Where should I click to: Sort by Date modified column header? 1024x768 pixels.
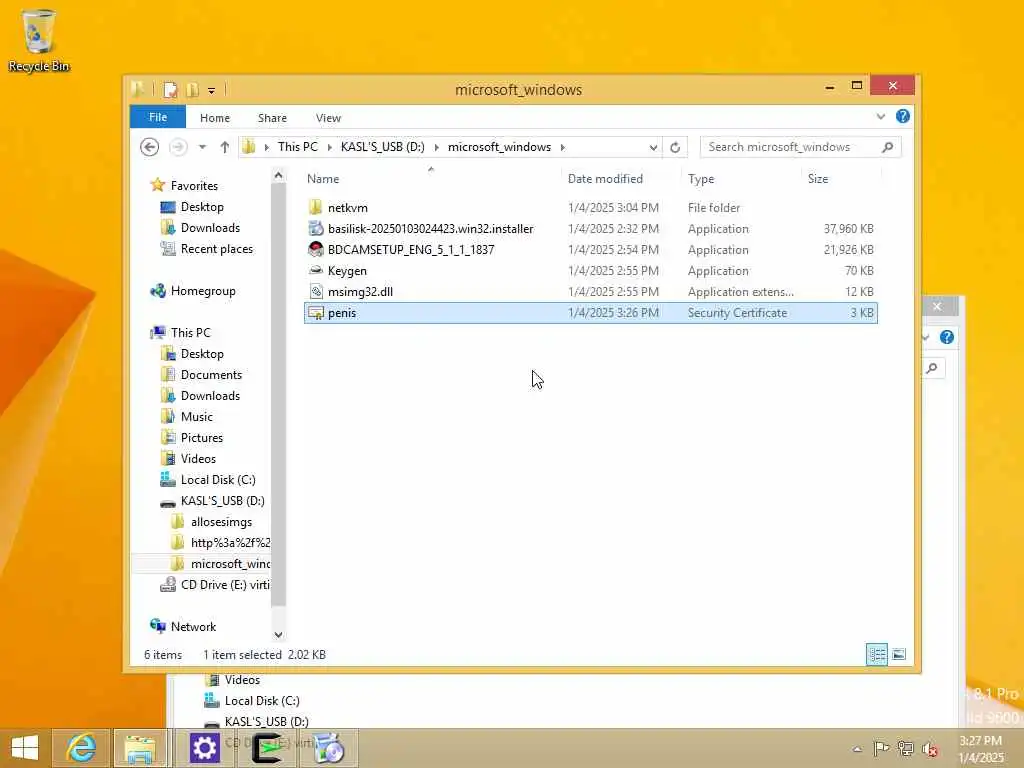pyautogui.click(x=605, y=179)
